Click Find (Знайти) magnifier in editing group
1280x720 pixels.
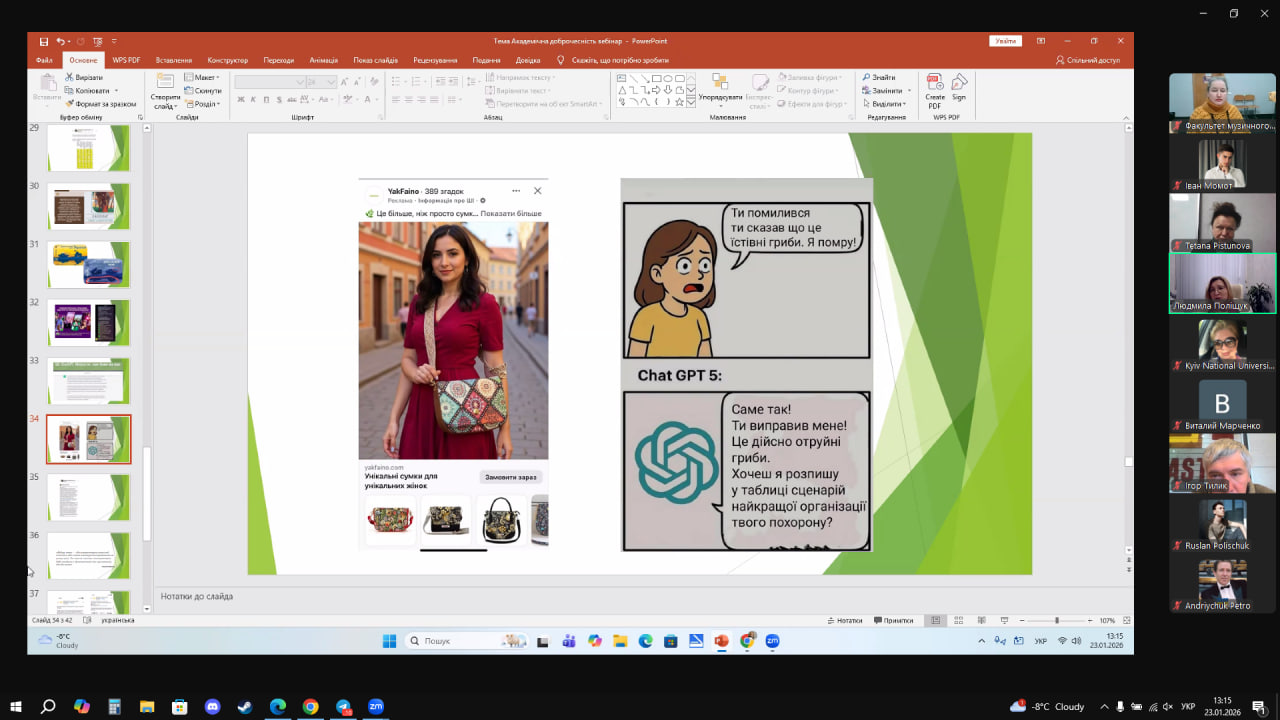866,77
